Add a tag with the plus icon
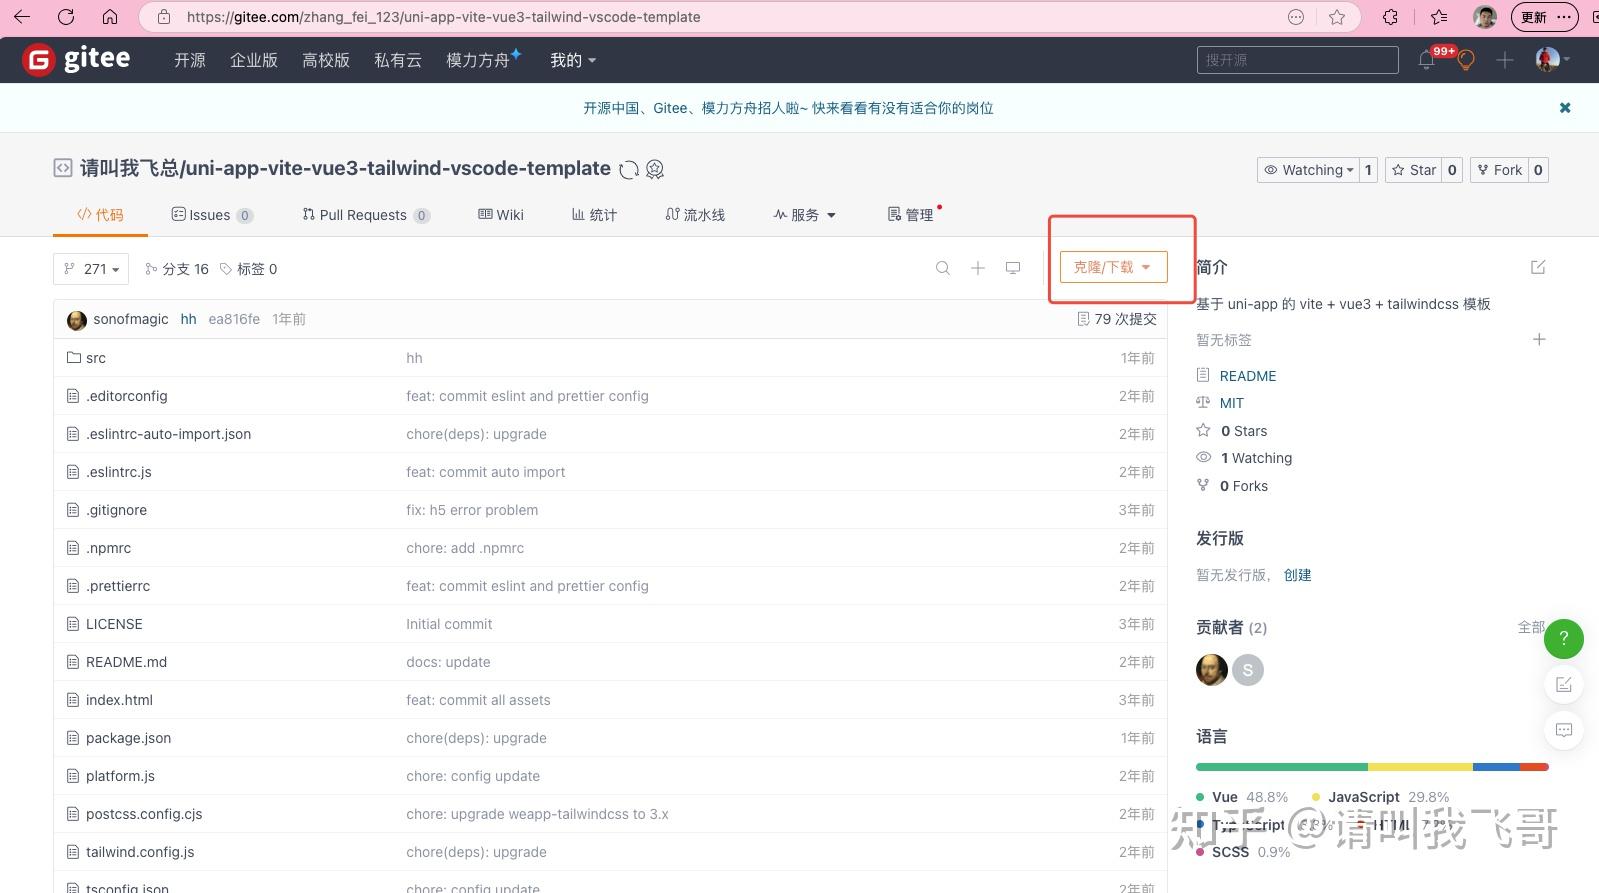Image resolution: width=1599 pixels, height=893 pixels. click(1539, 340)
